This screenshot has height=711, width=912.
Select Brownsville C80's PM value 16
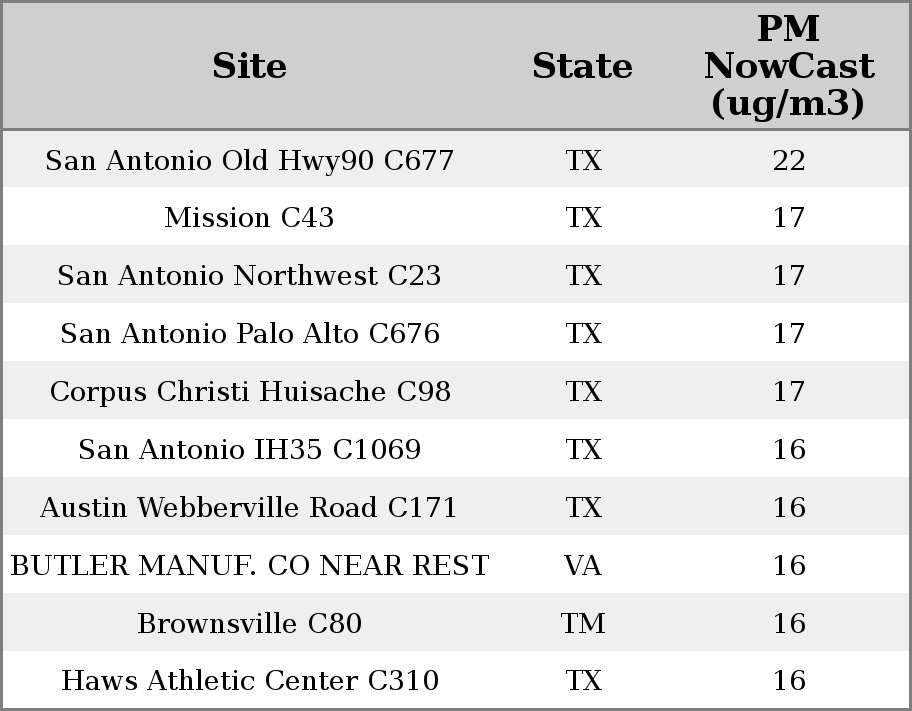(x=789, y=623)
